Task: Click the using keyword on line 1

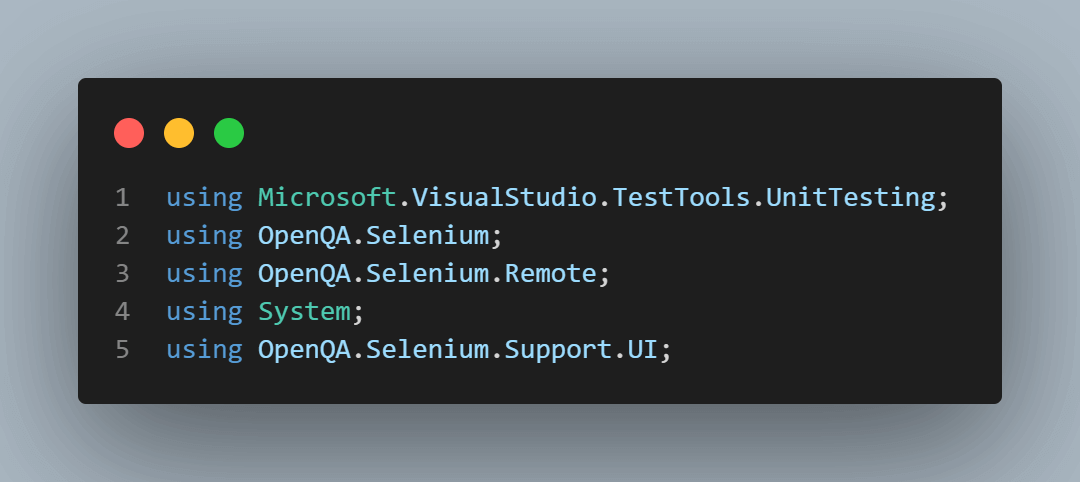Action: tap(204, 198)
